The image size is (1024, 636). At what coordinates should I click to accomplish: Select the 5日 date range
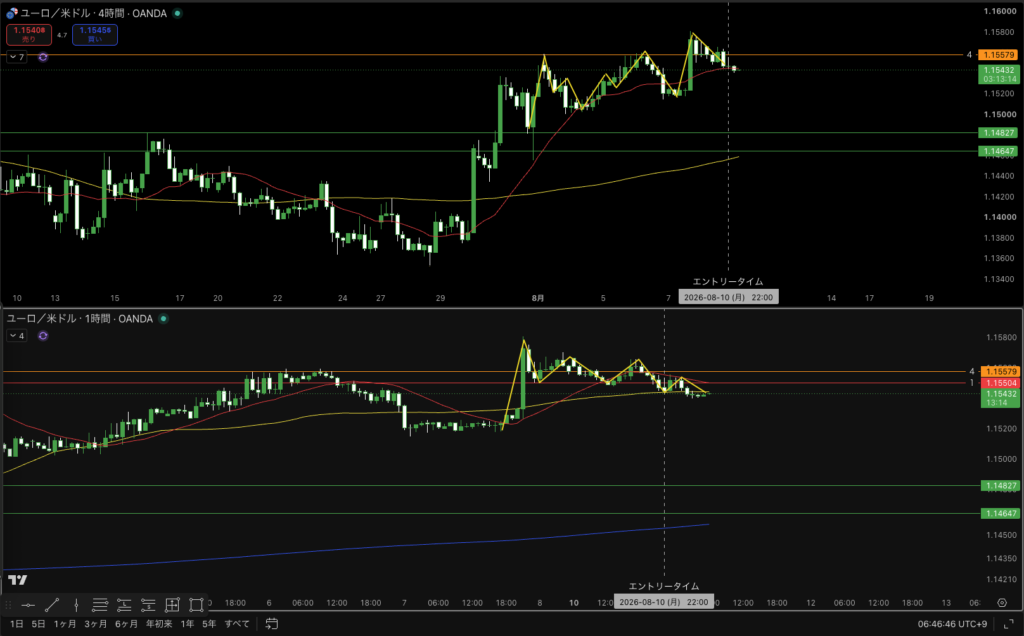click(x=39, y=624)
